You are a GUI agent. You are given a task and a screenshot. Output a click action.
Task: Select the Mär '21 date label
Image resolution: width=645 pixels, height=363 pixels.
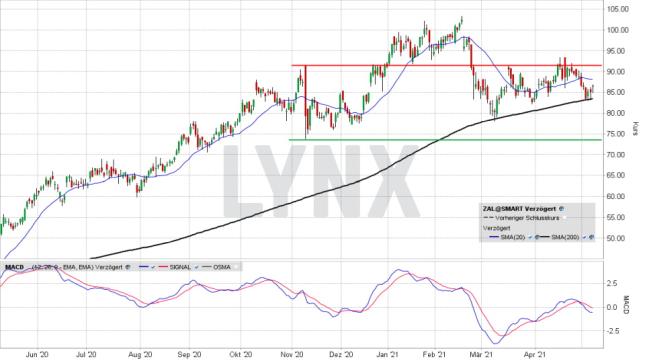481,354
